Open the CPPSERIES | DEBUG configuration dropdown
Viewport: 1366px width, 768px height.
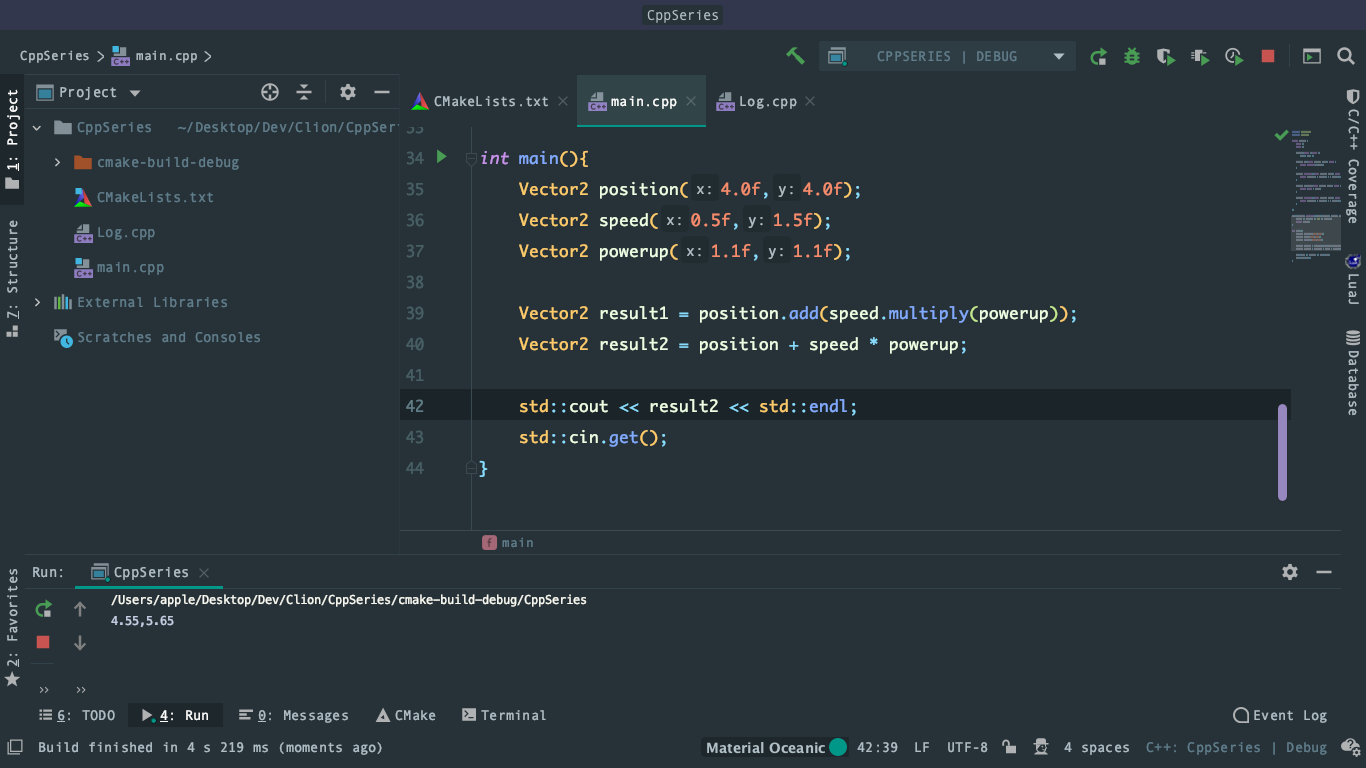pyautogui.click(x=947, y=56)
